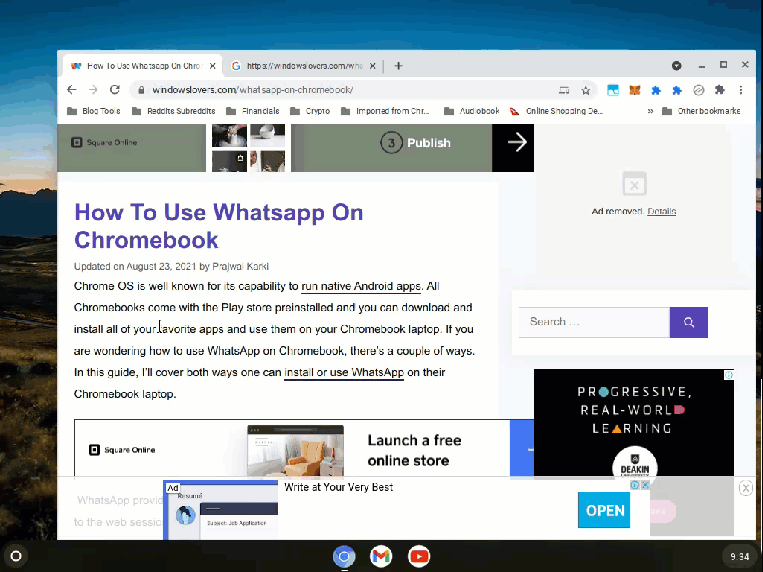Open the Audiobook bookmark folder
Viewport: 763px width, 572px height.
[x=472, y=111]
